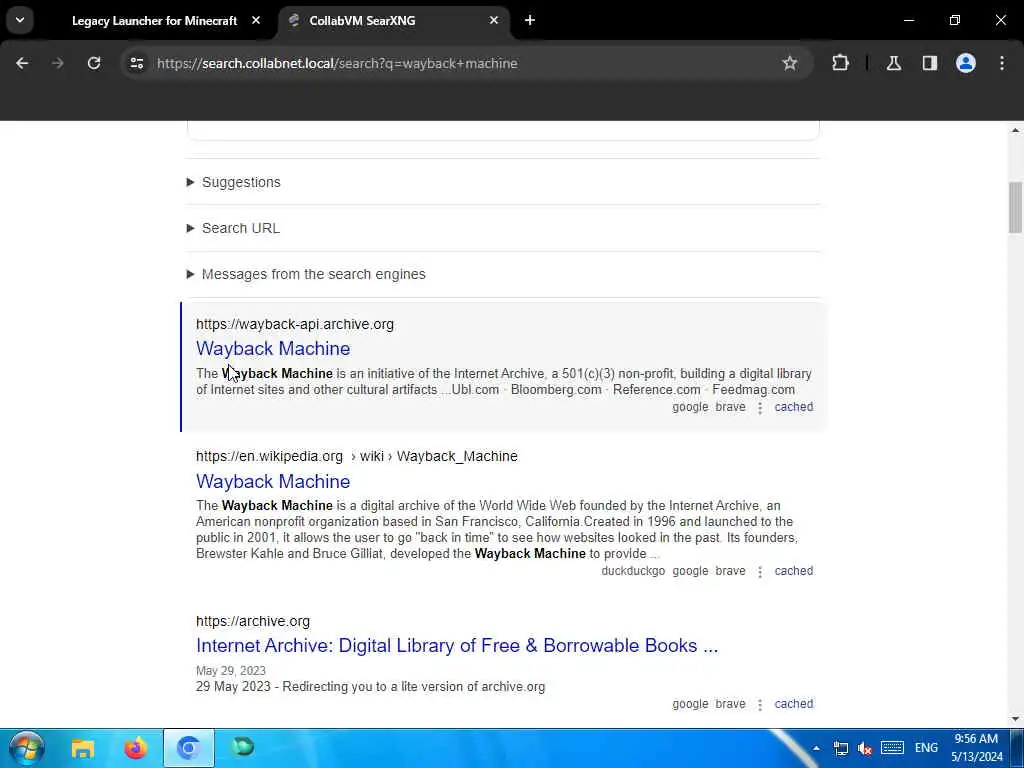Click the scrollbar down arrow
The height and width of the screenshot is (768, 1024).
coord(1015,719)
